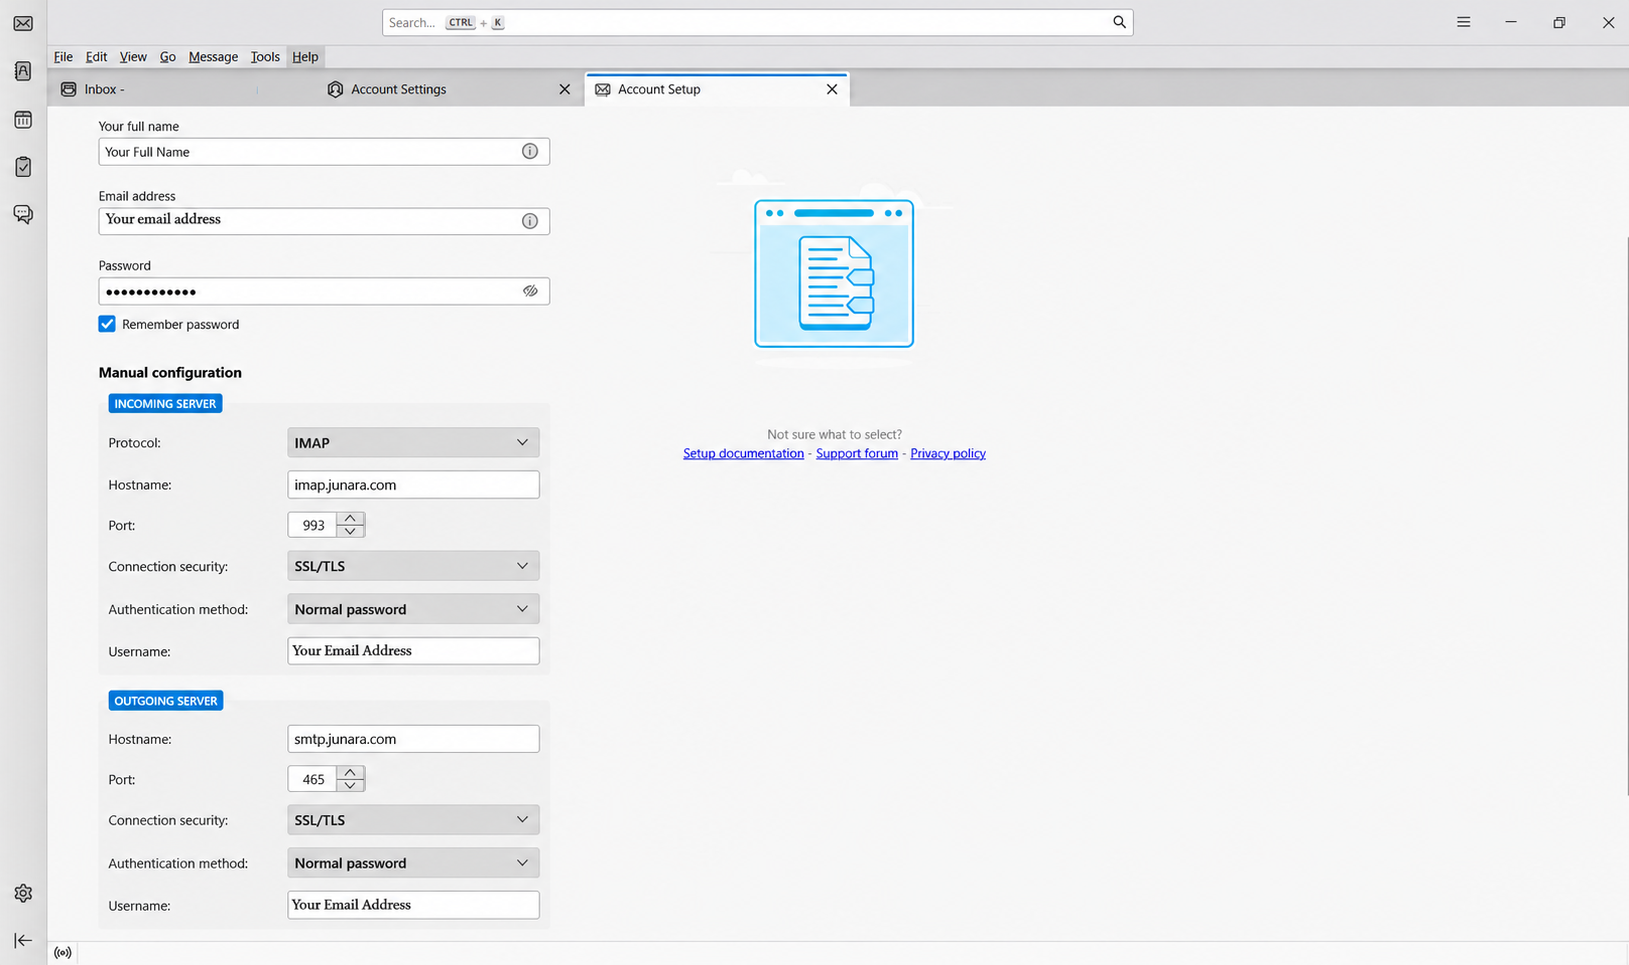Decrease outgoing port 465 with down arrow

click(x=350, y=785)
